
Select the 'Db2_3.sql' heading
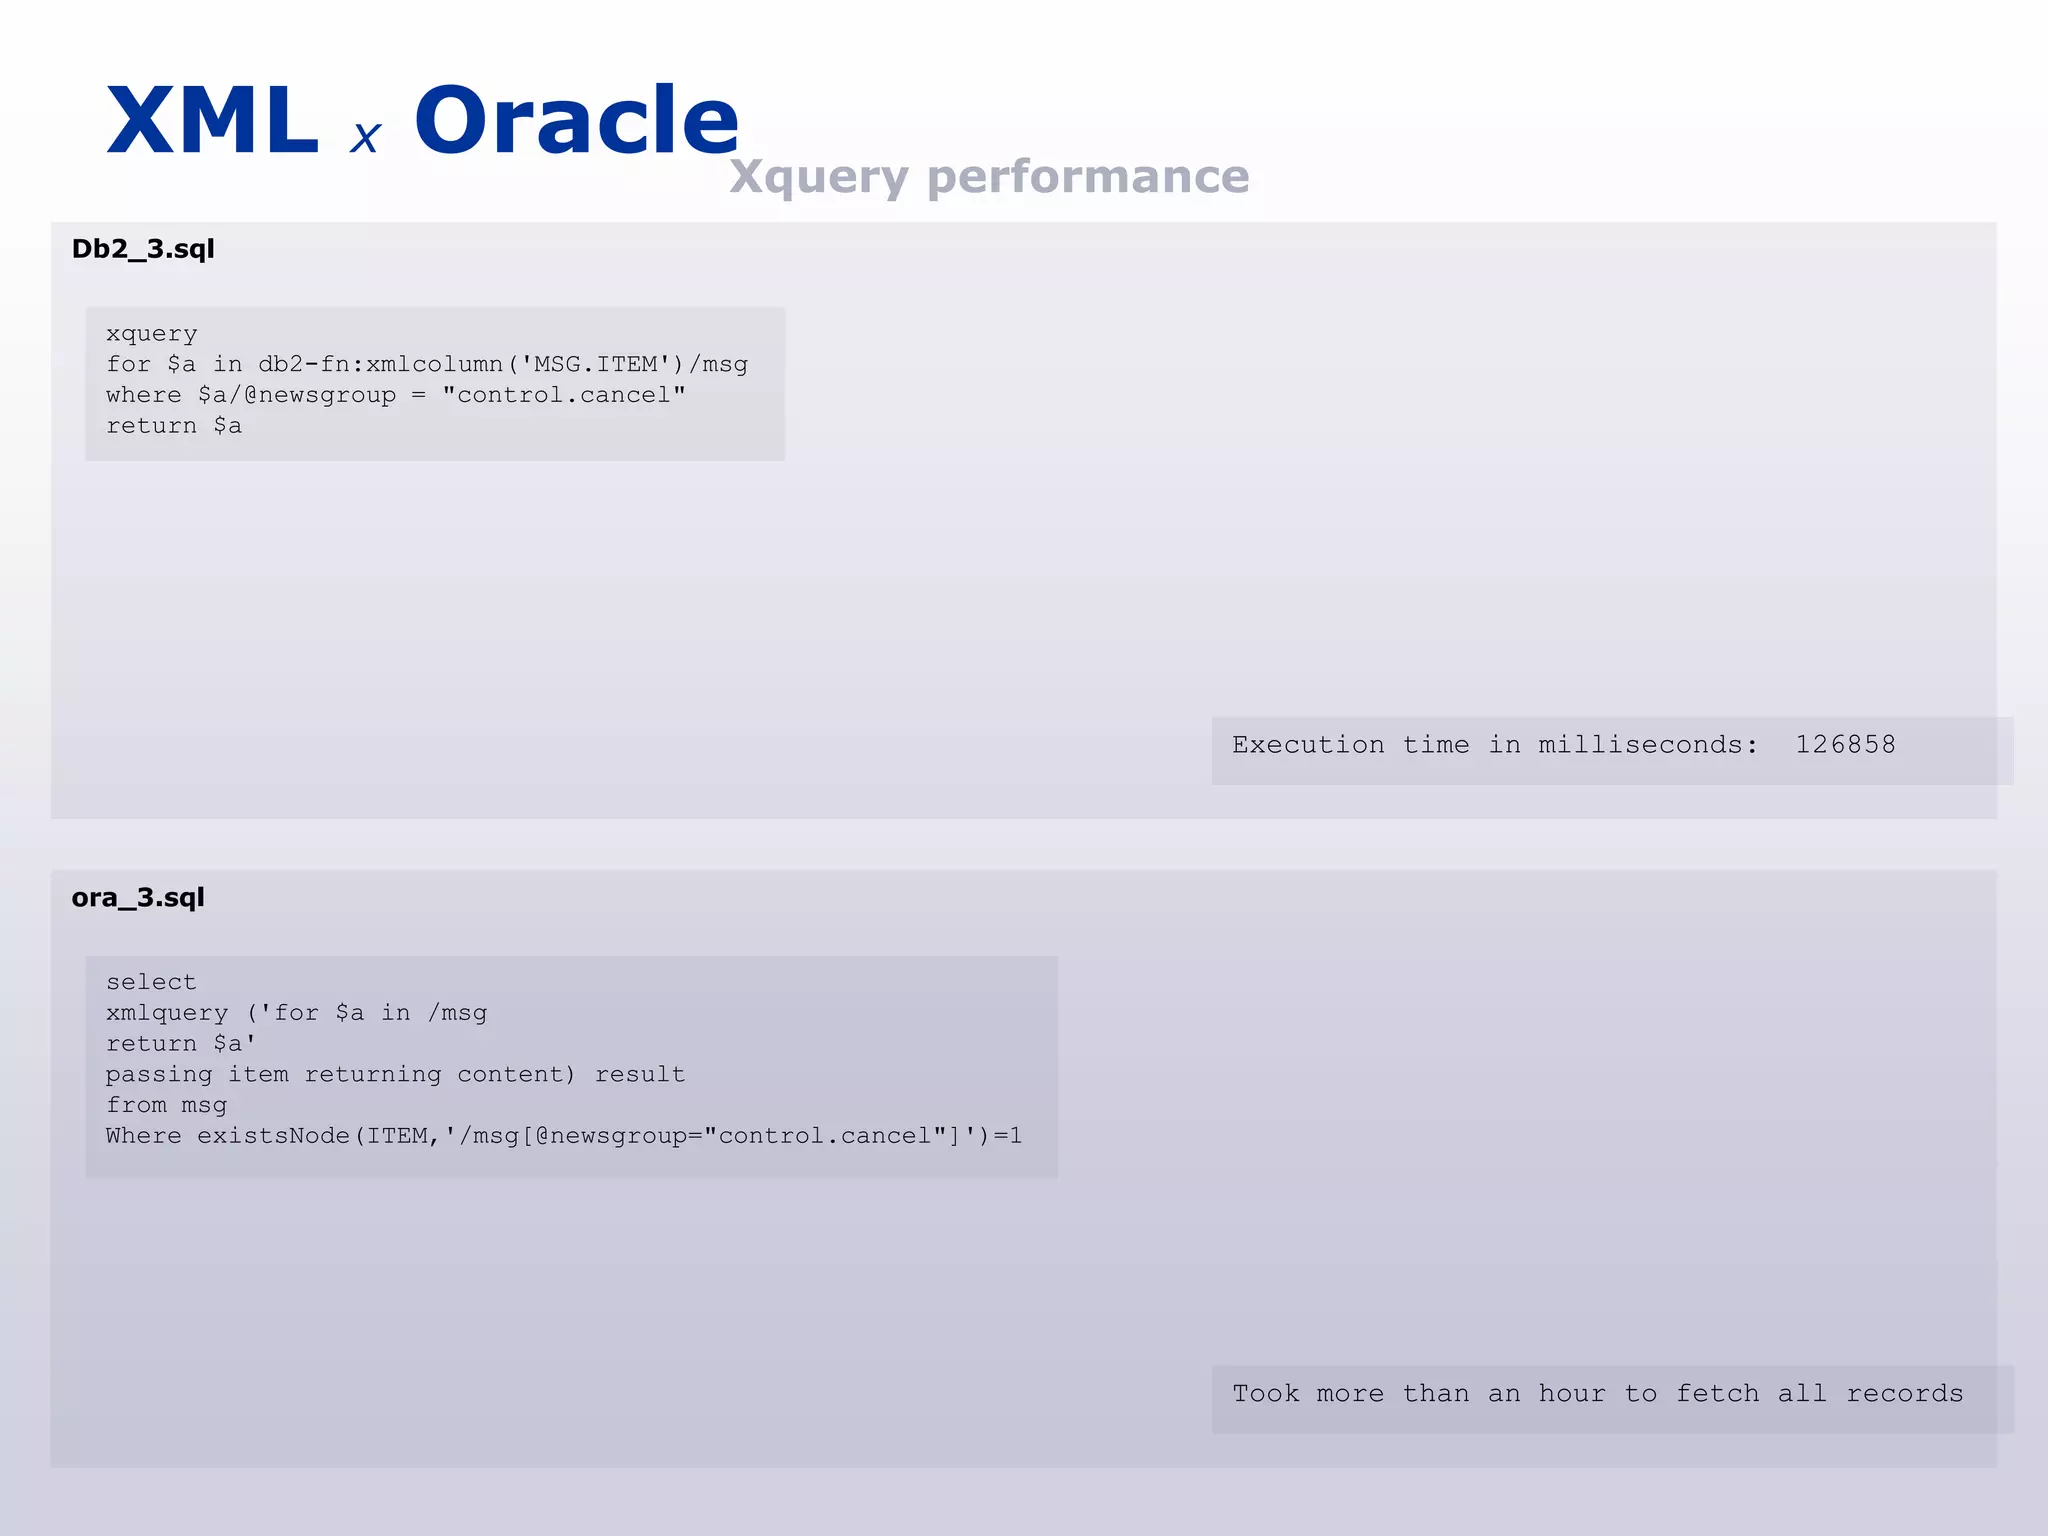coord(143,249)
